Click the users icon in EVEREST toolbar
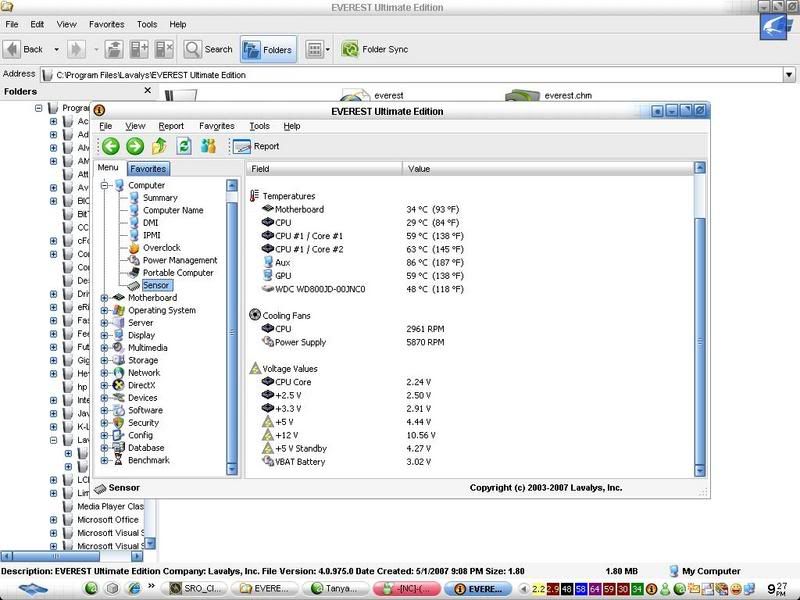 (209, 146)
